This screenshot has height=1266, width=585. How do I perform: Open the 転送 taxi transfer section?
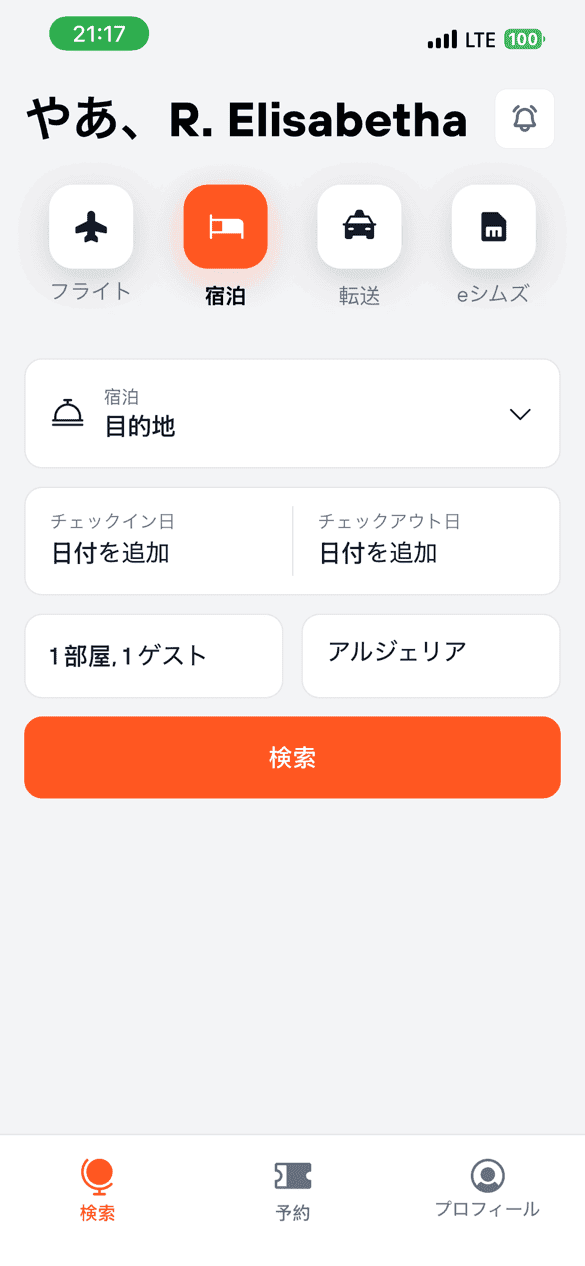(359, 227)
